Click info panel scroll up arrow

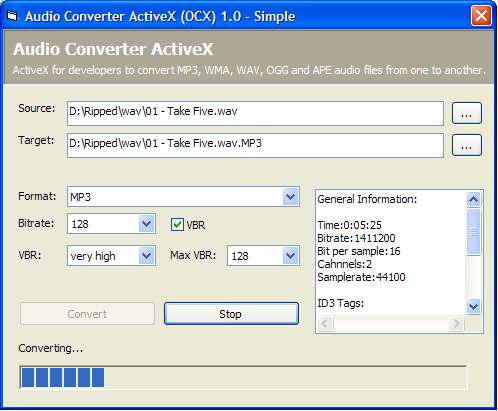pos(473,200)
